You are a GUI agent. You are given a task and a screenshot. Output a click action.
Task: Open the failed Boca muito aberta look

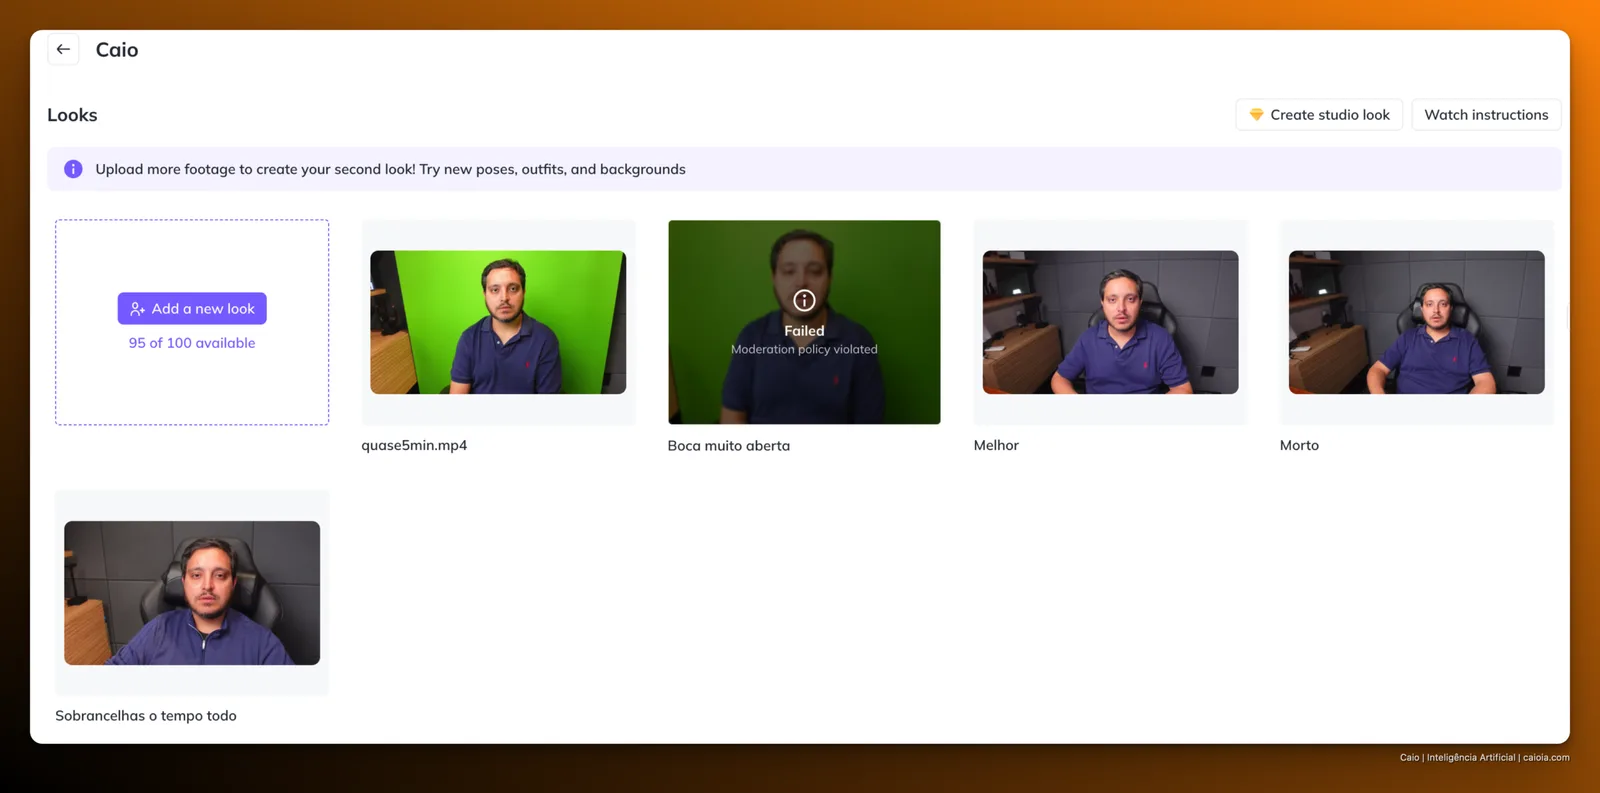click(804, 322)
